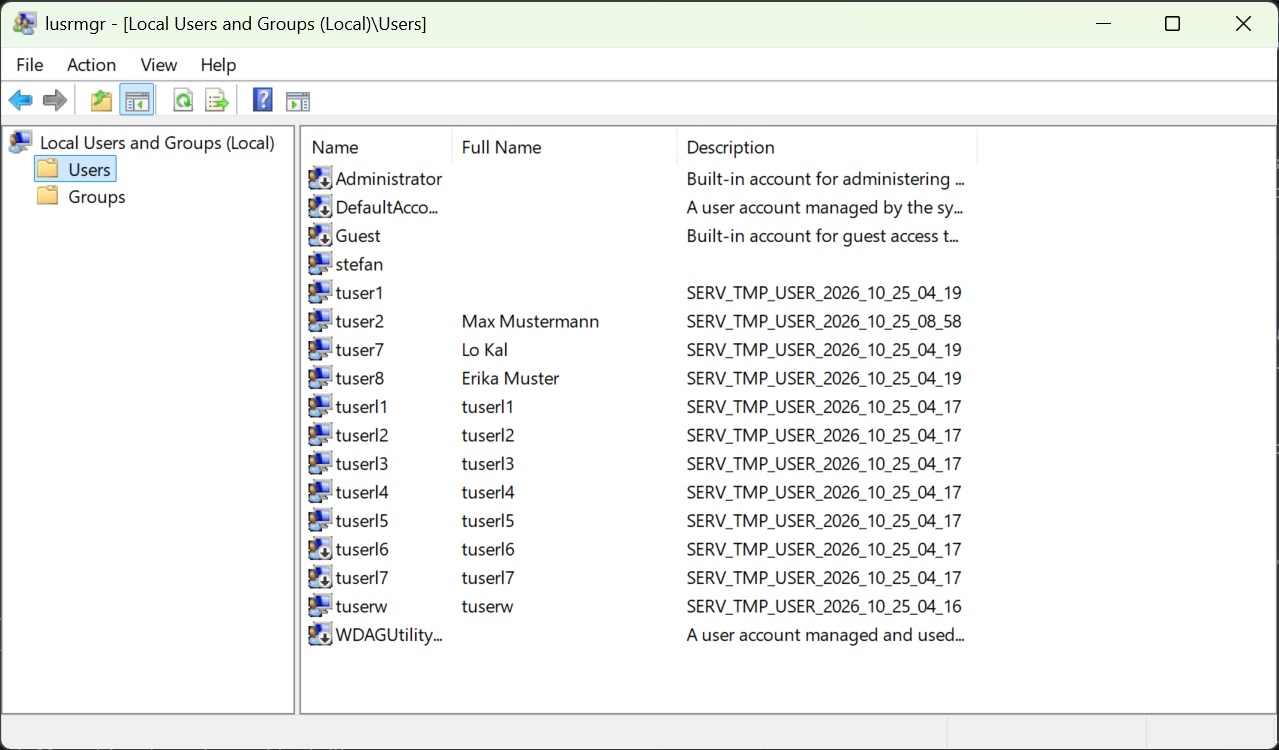Toggle the Show/Hide Console Tree toolbar button
This screenshot has width=1279, height=750.
click(x=137, y=100)
